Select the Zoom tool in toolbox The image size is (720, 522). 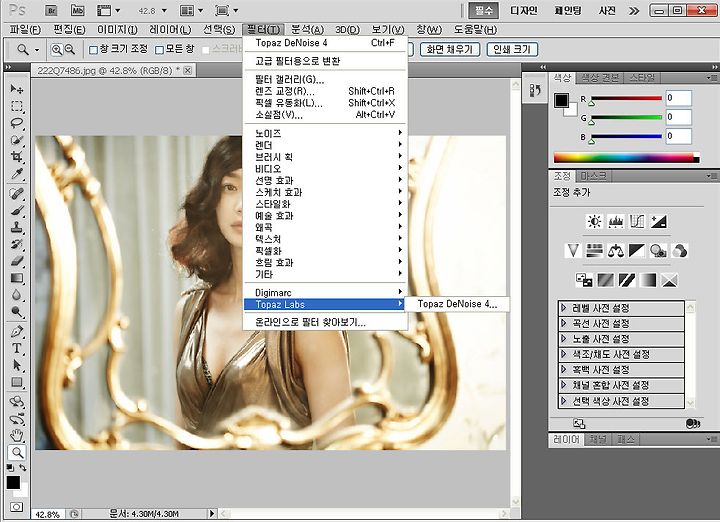coord(17,452)
